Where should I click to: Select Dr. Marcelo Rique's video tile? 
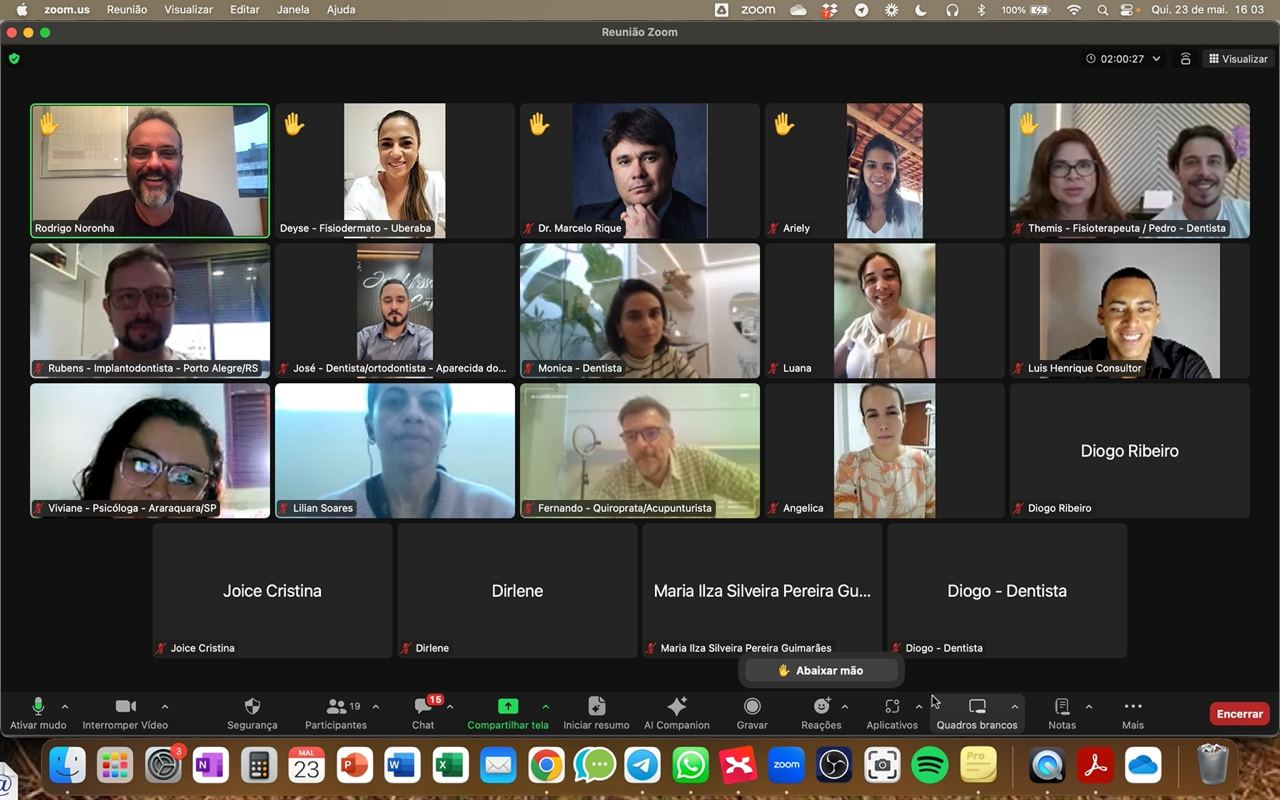(640, 170)
